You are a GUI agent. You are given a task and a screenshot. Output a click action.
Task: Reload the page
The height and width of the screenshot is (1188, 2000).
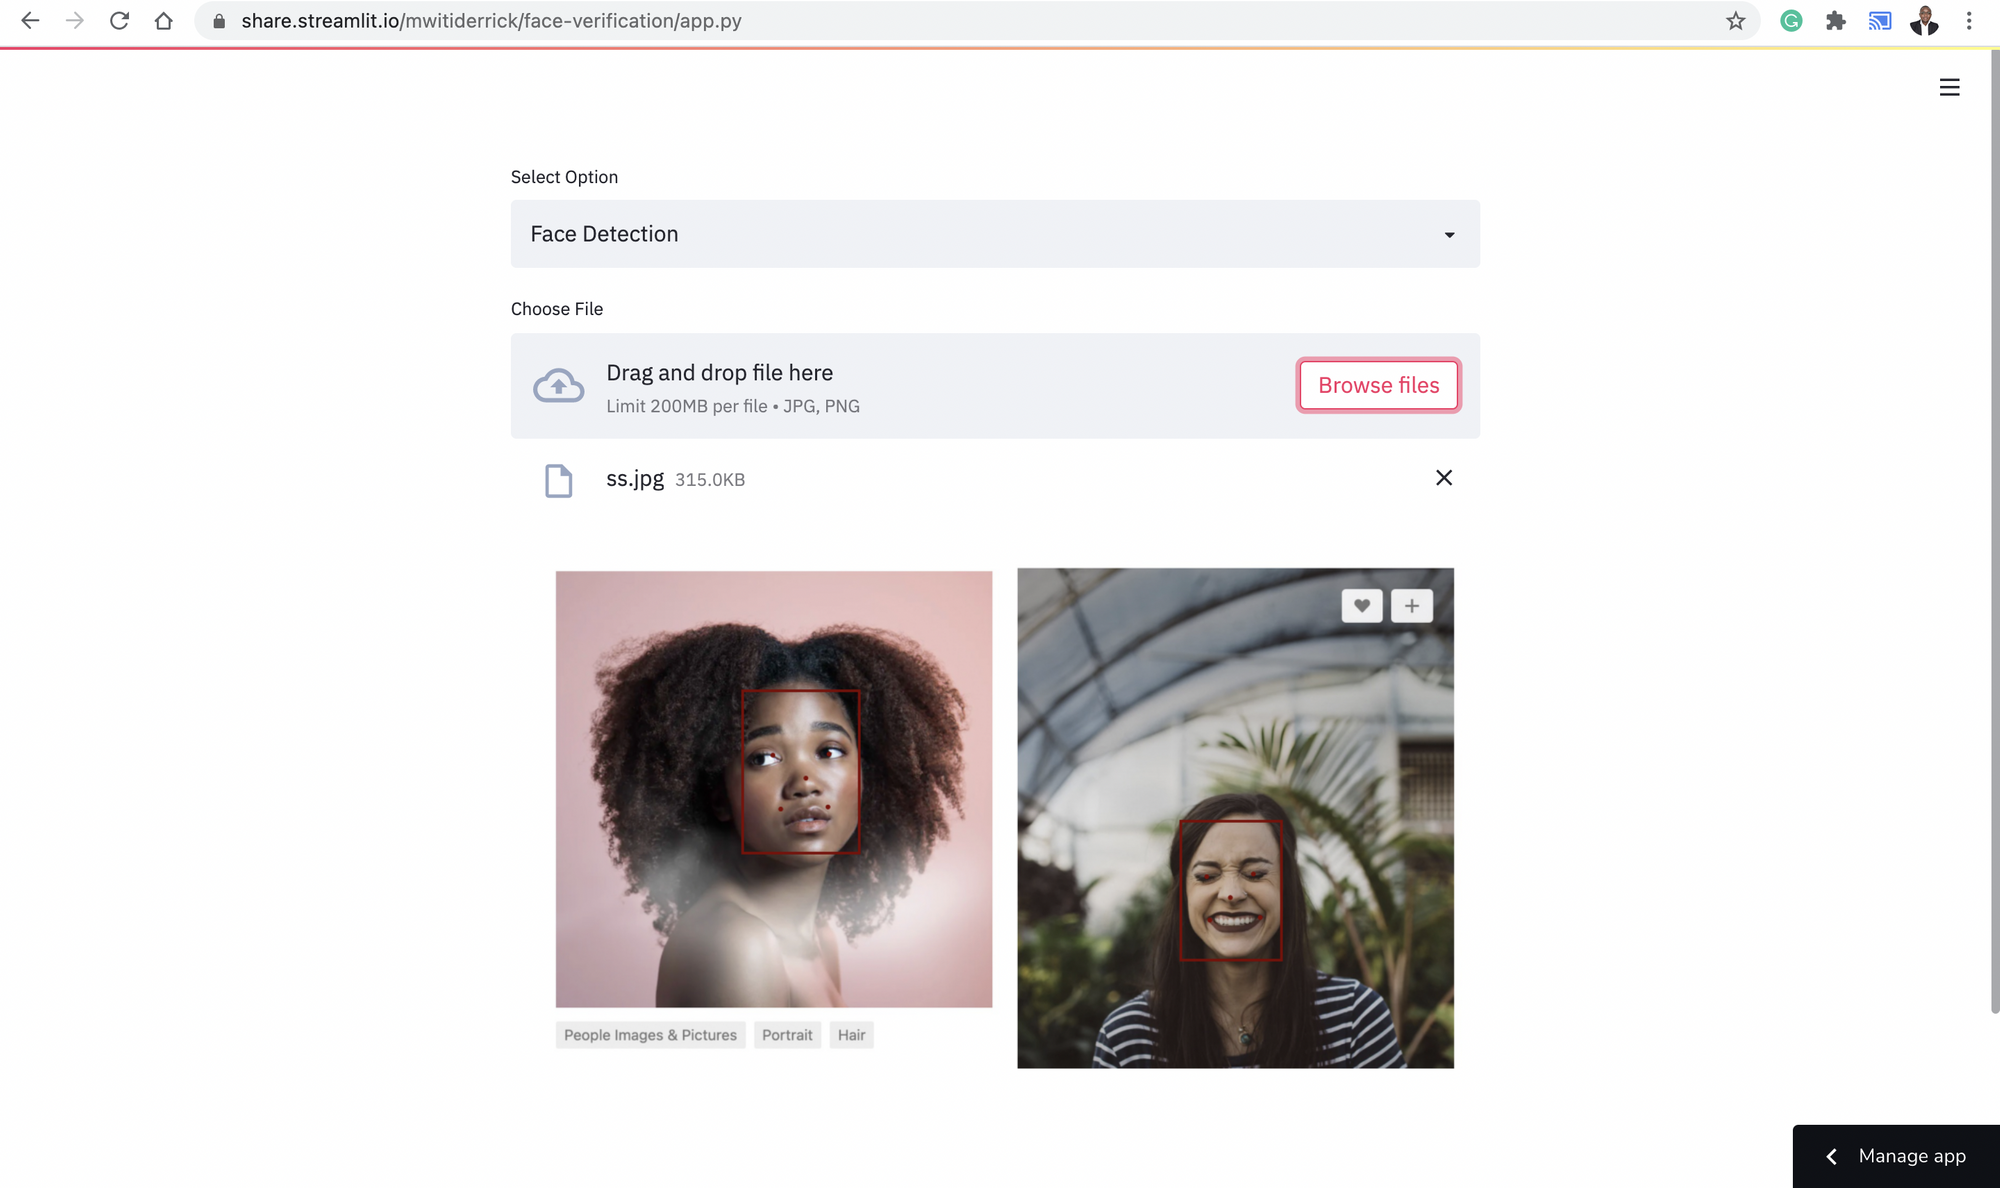click(x=119, y=21)
